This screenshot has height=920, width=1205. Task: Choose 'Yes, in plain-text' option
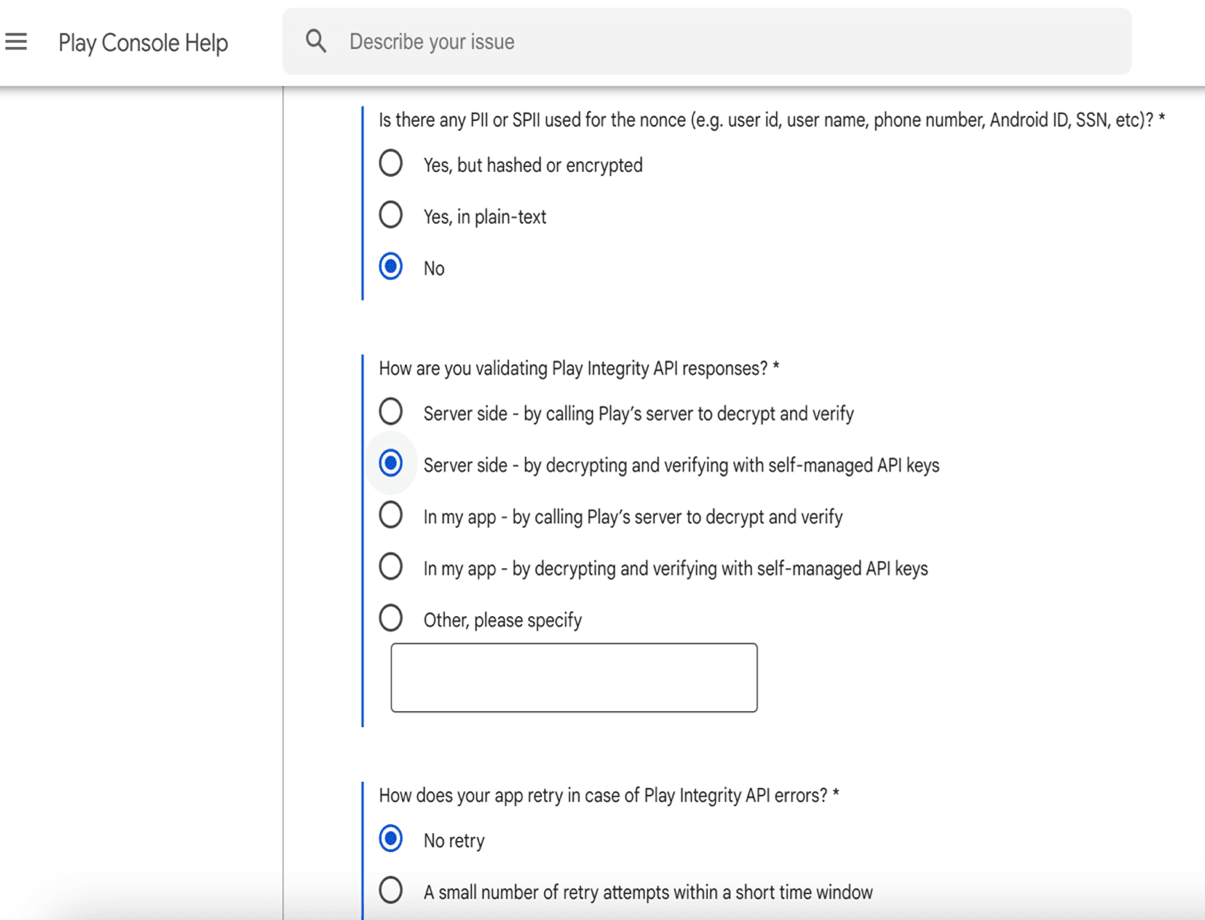pyautogui.click(x=391, y=215)
